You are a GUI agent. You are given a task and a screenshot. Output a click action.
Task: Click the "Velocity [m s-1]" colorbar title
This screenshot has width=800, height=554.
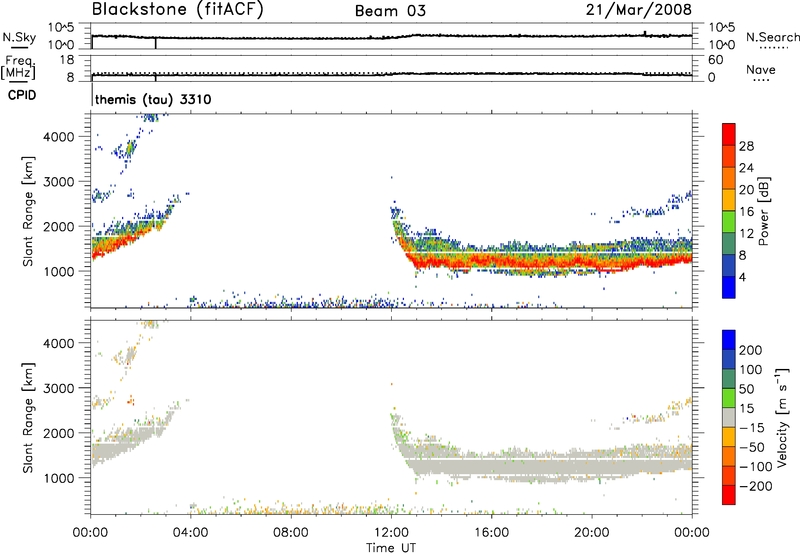tap(782, 417)
